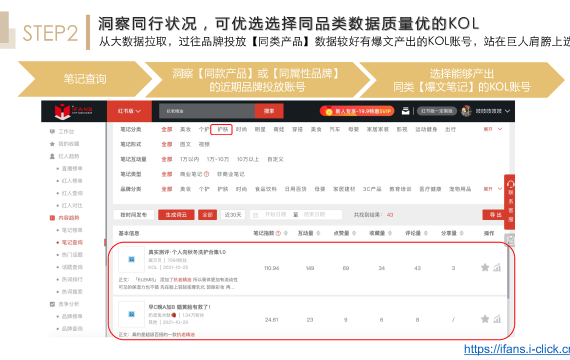The width and height of the screenshot is (570, 360).
Task: Click the search keyword input field
Action: pos(207,111)
